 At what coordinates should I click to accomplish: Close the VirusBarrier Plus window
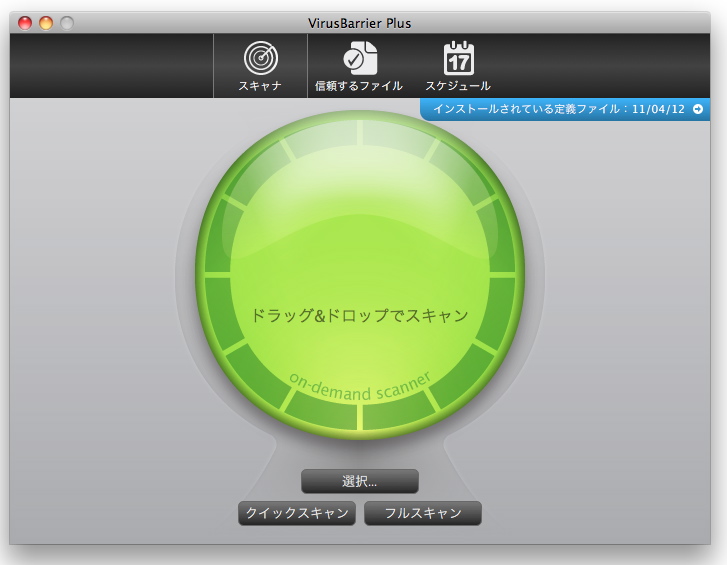25,23
